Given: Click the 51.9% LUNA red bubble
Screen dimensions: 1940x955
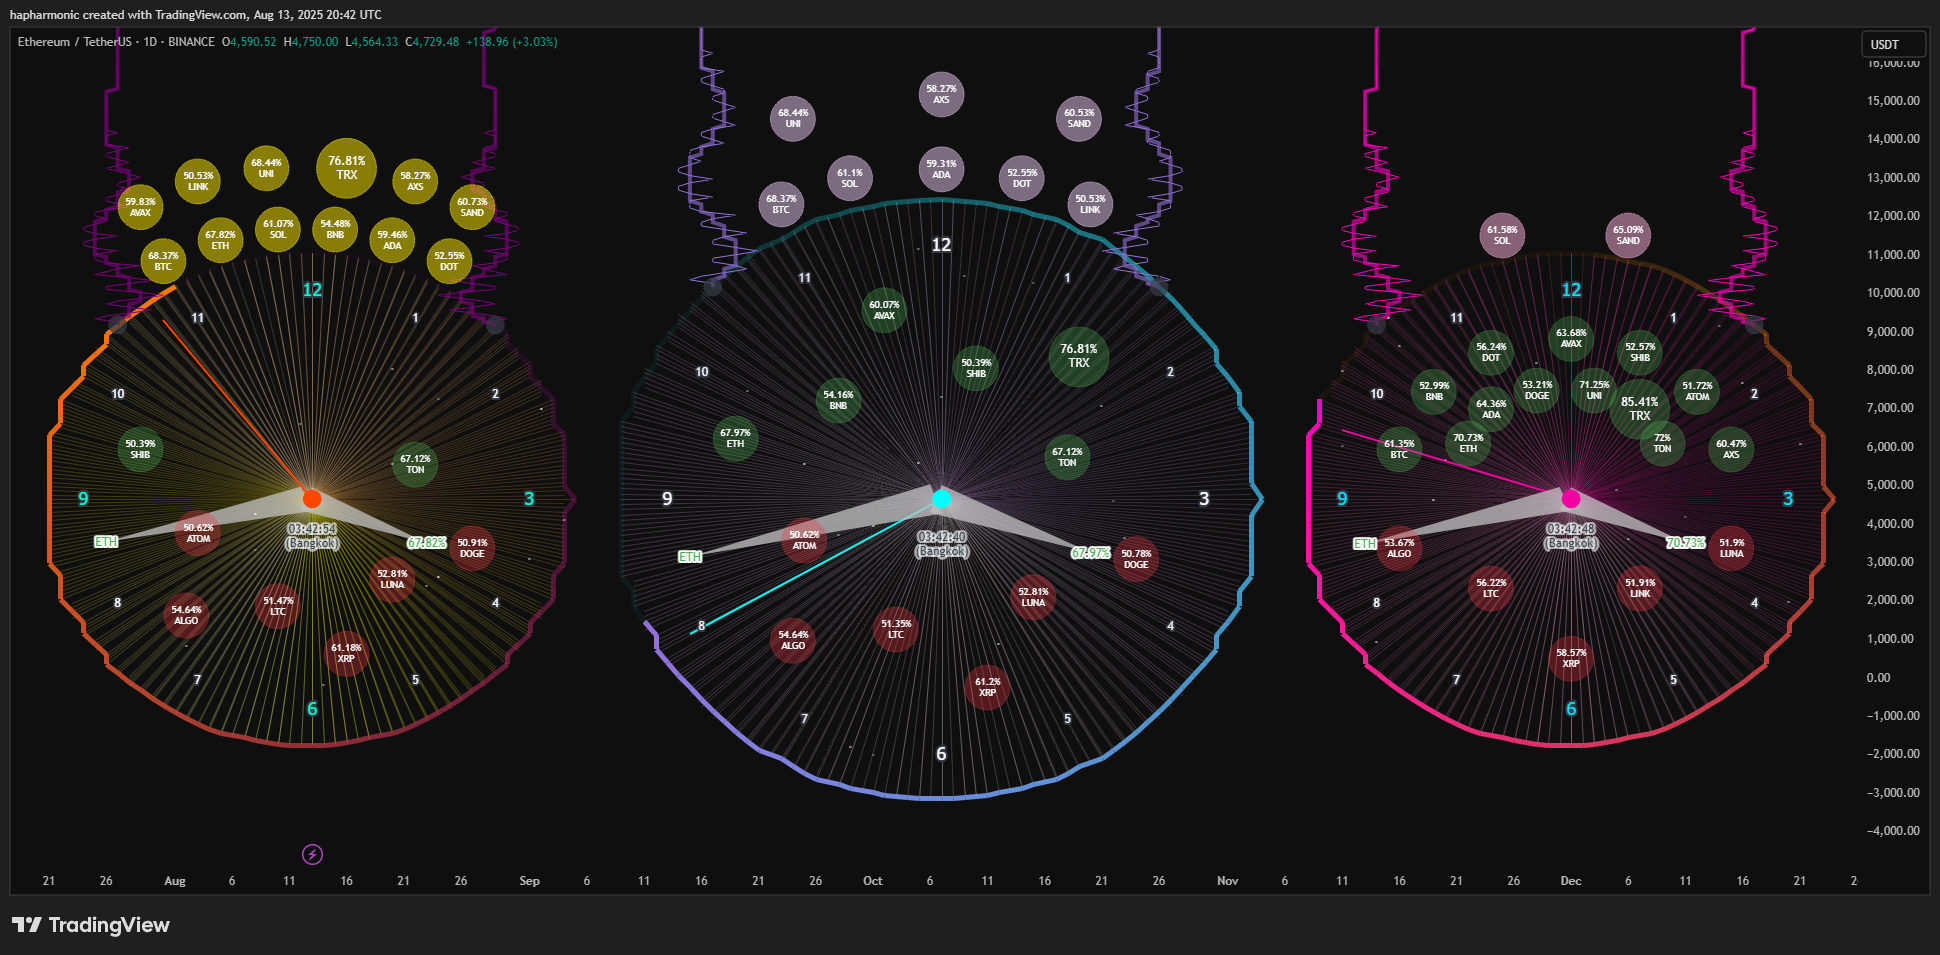Looking at the screenshot, I should pyautogui.click(x=1731, y=548).
